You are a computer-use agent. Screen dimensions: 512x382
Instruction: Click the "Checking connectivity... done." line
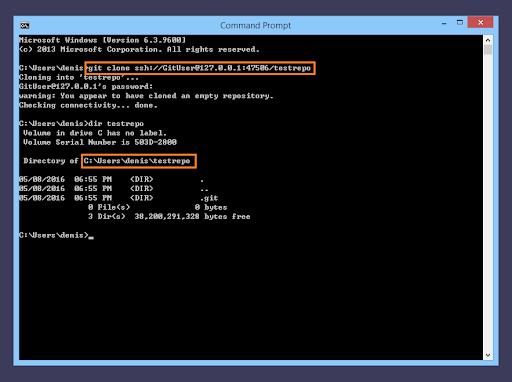pos(88,105)
